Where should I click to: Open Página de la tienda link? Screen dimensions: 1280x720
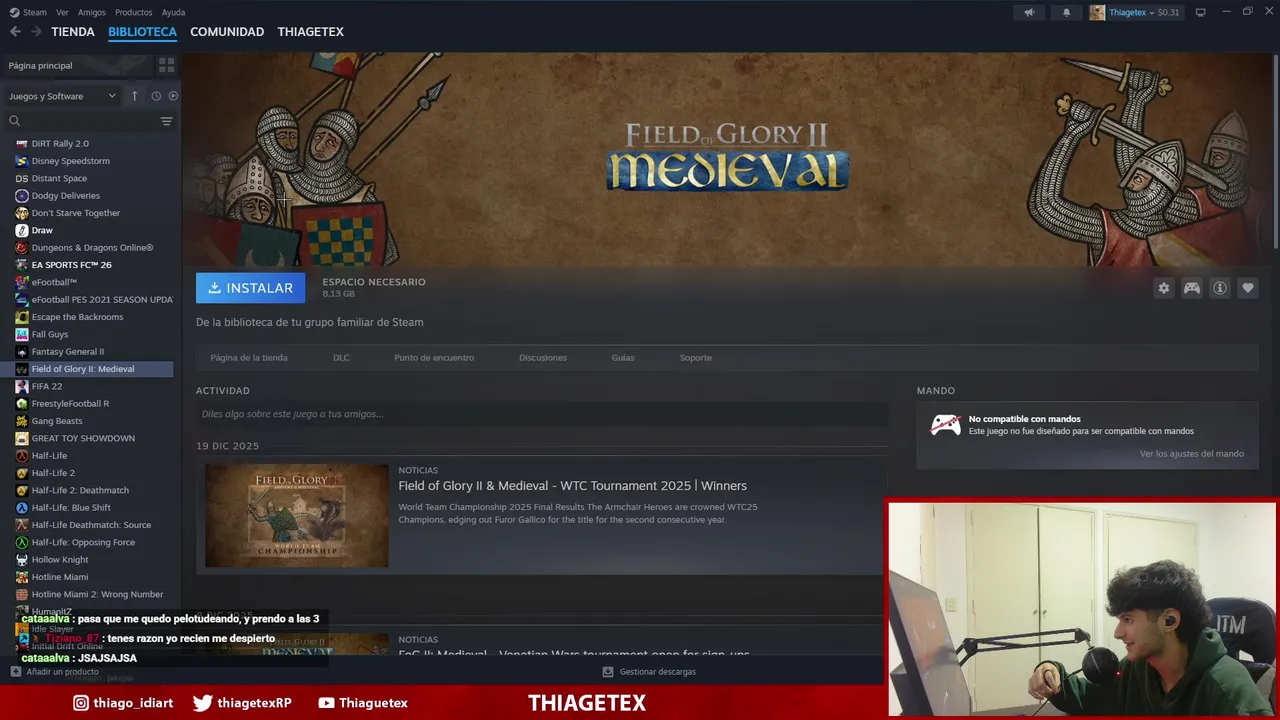click(249, 358)
